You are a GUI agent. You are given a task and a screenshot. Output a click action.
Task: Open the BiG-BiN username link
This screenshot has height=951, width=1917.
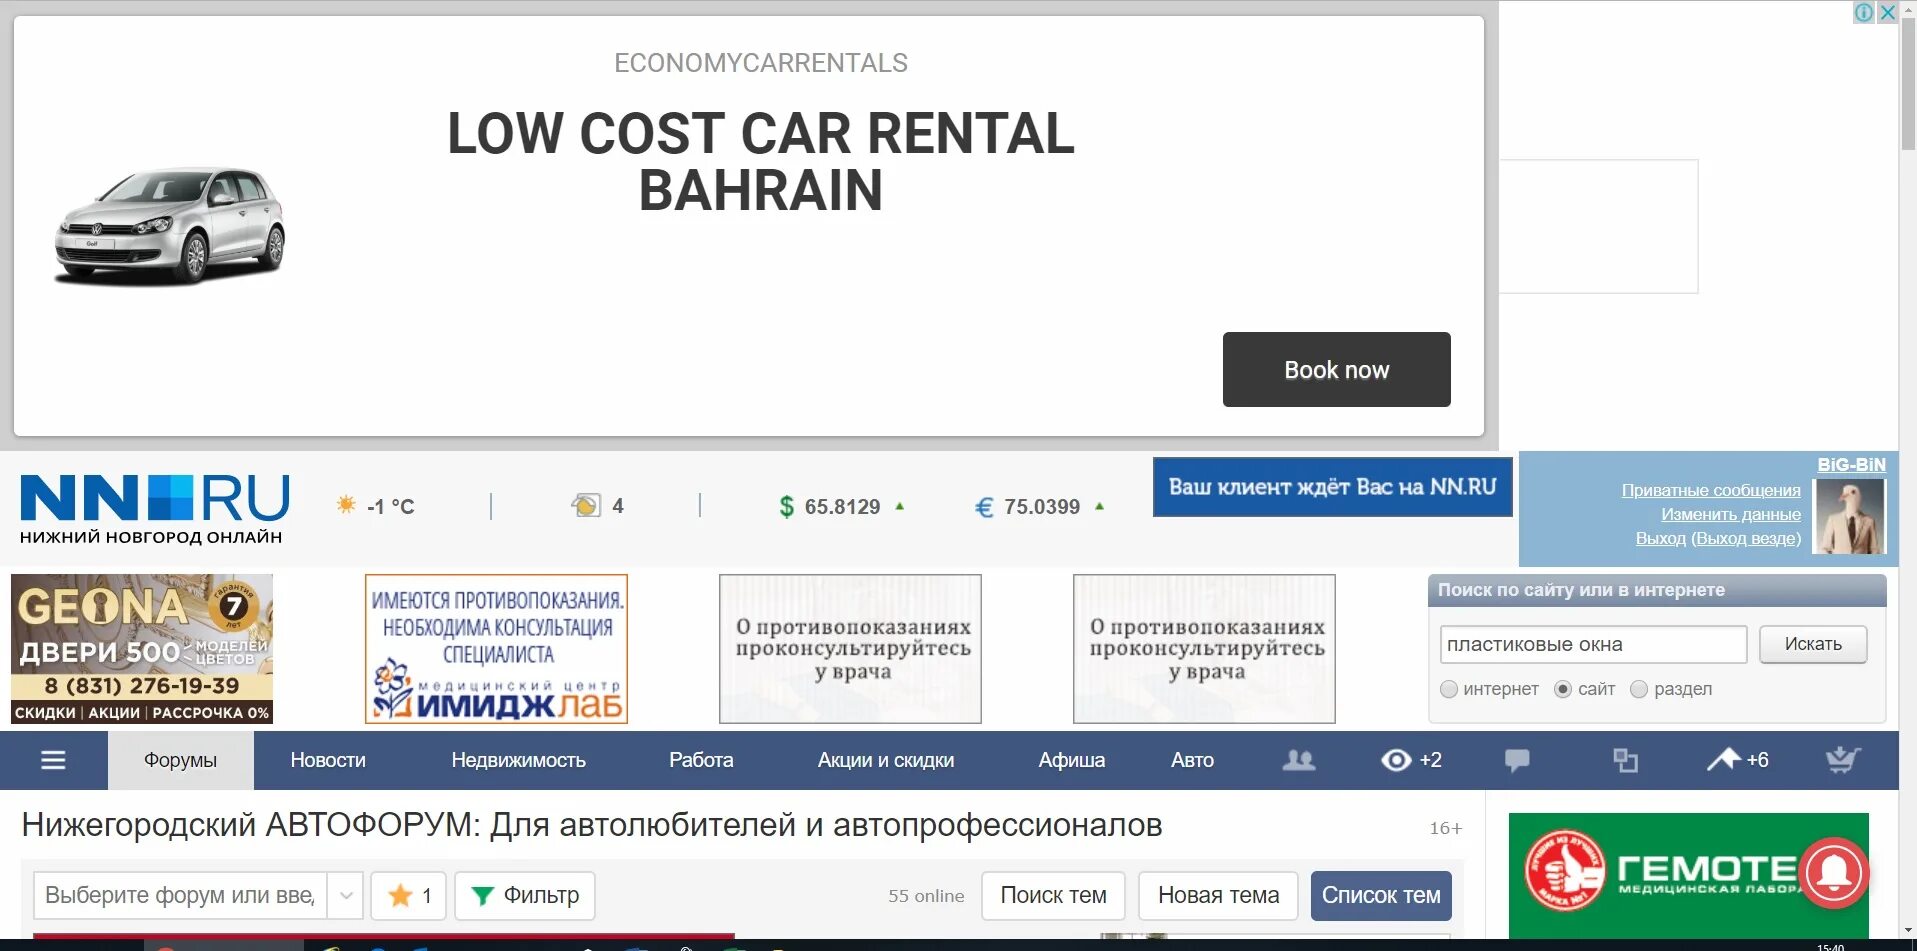coord(1851,465)
